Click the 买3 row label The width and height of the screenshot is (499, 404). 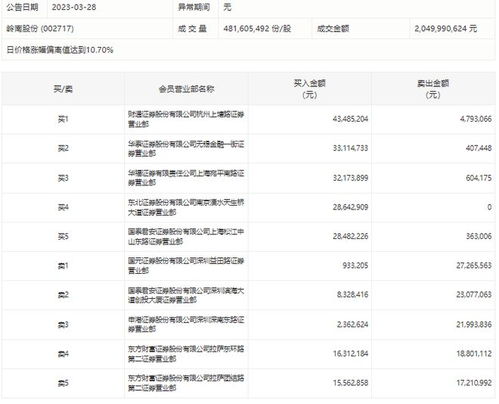[63, 178]
